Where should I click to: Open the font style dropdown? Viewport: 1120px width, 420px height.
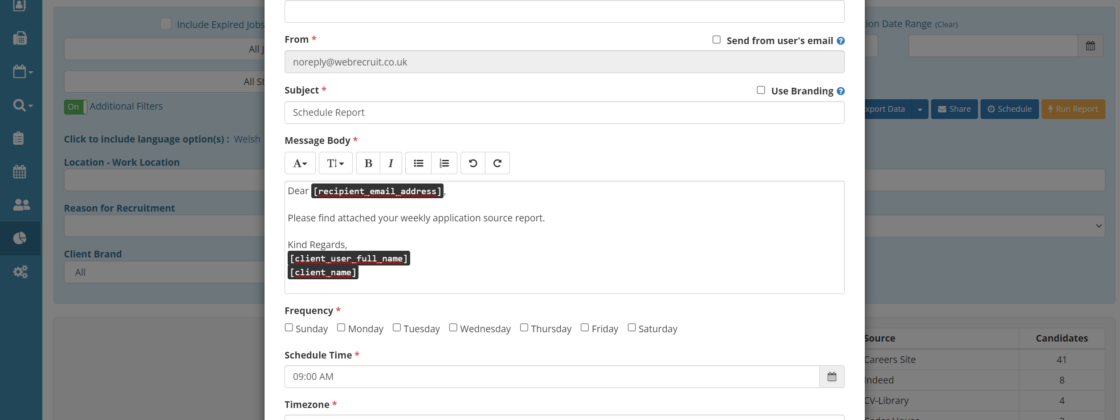tap(300, 163)
